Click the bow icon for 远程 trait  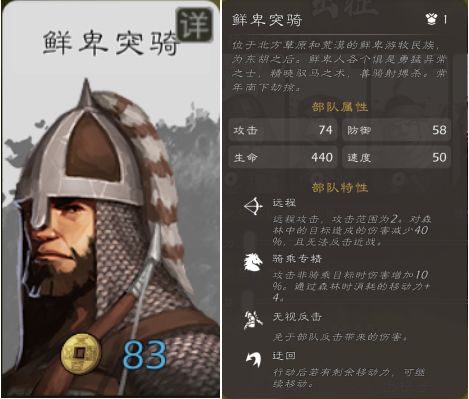click(253, 206)
